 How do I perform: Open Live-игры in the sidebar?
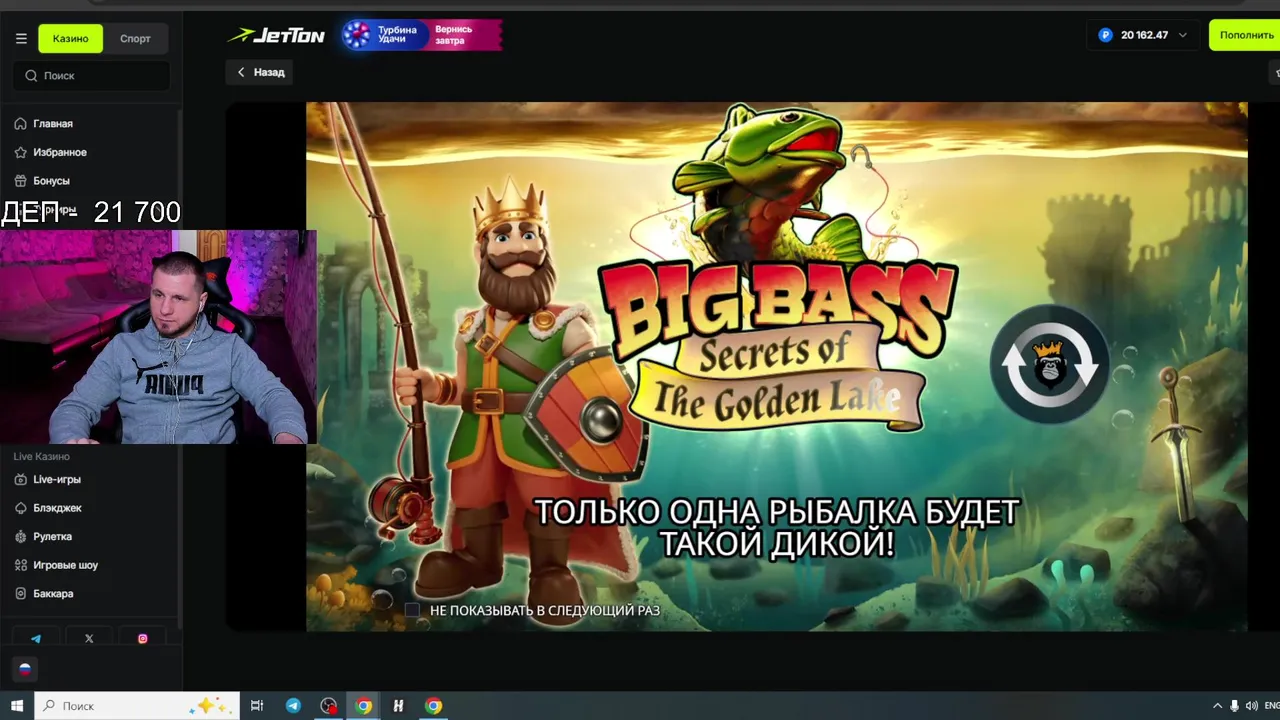56,479
